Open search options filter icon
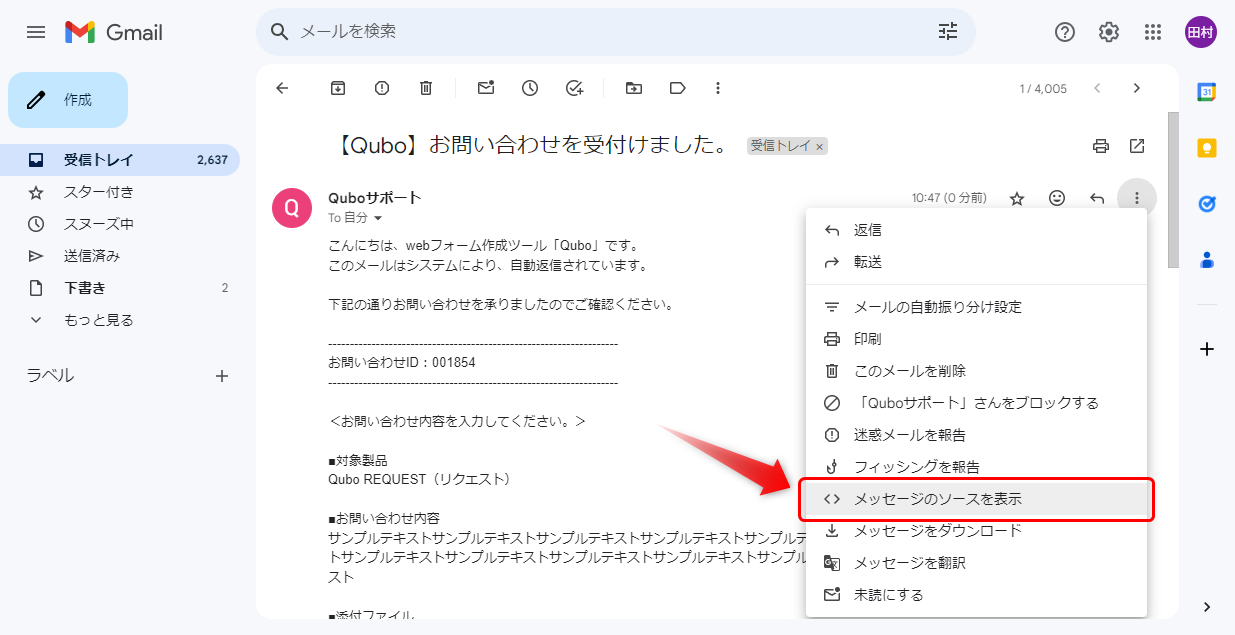The image size is (1235, 635). 948,32
